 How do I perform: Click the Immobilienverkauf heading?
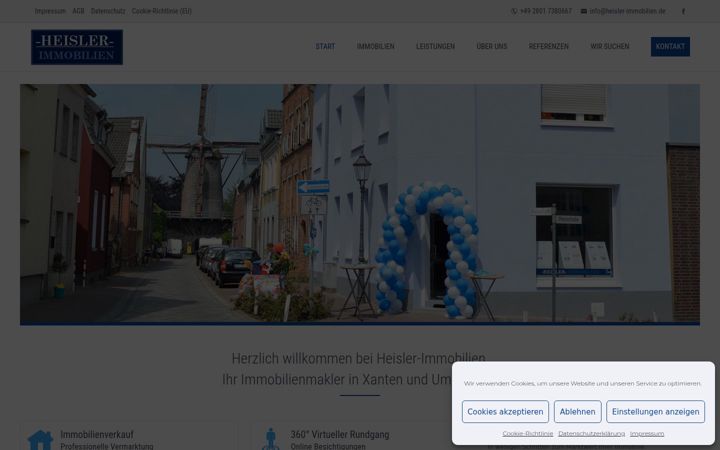tap(97, 434)
